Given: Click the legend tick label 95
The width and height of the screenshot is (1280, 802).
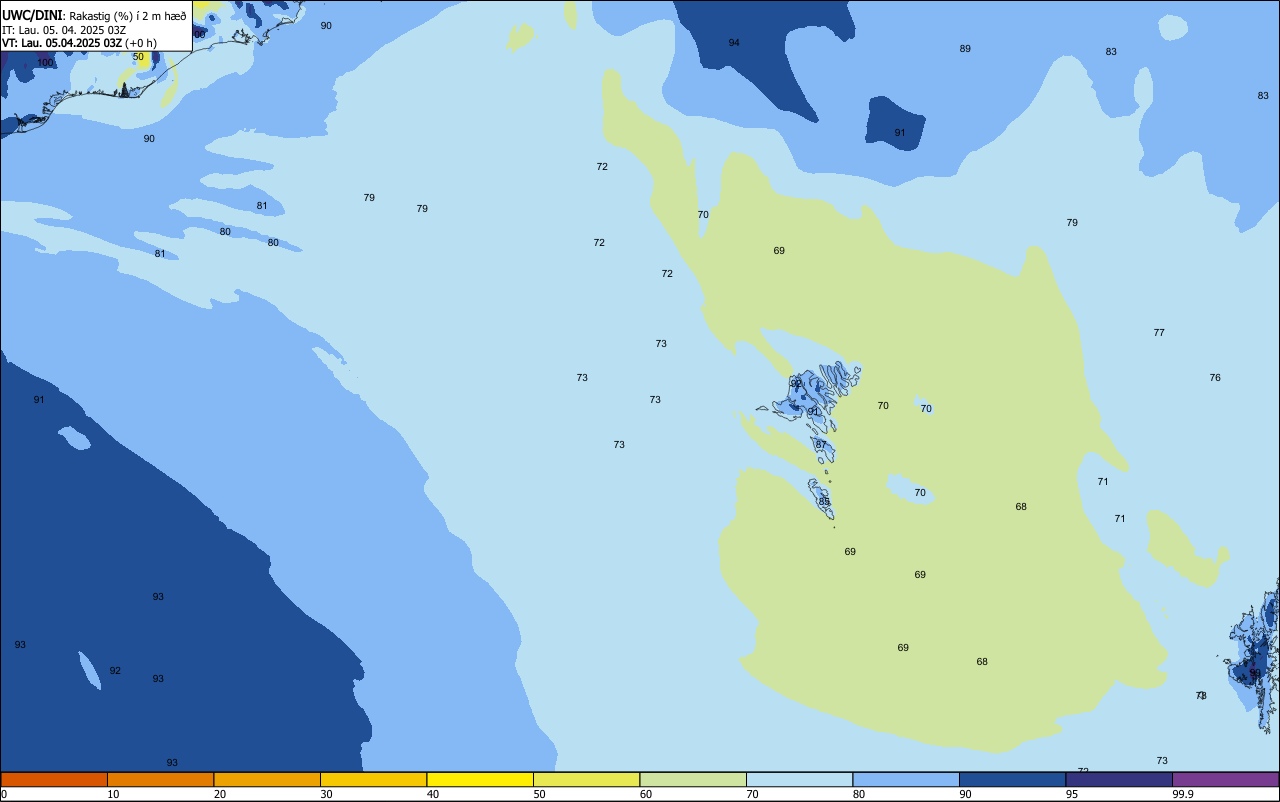Looking at the screenshot, I should pyautogui.click(x=1072, y=794).
